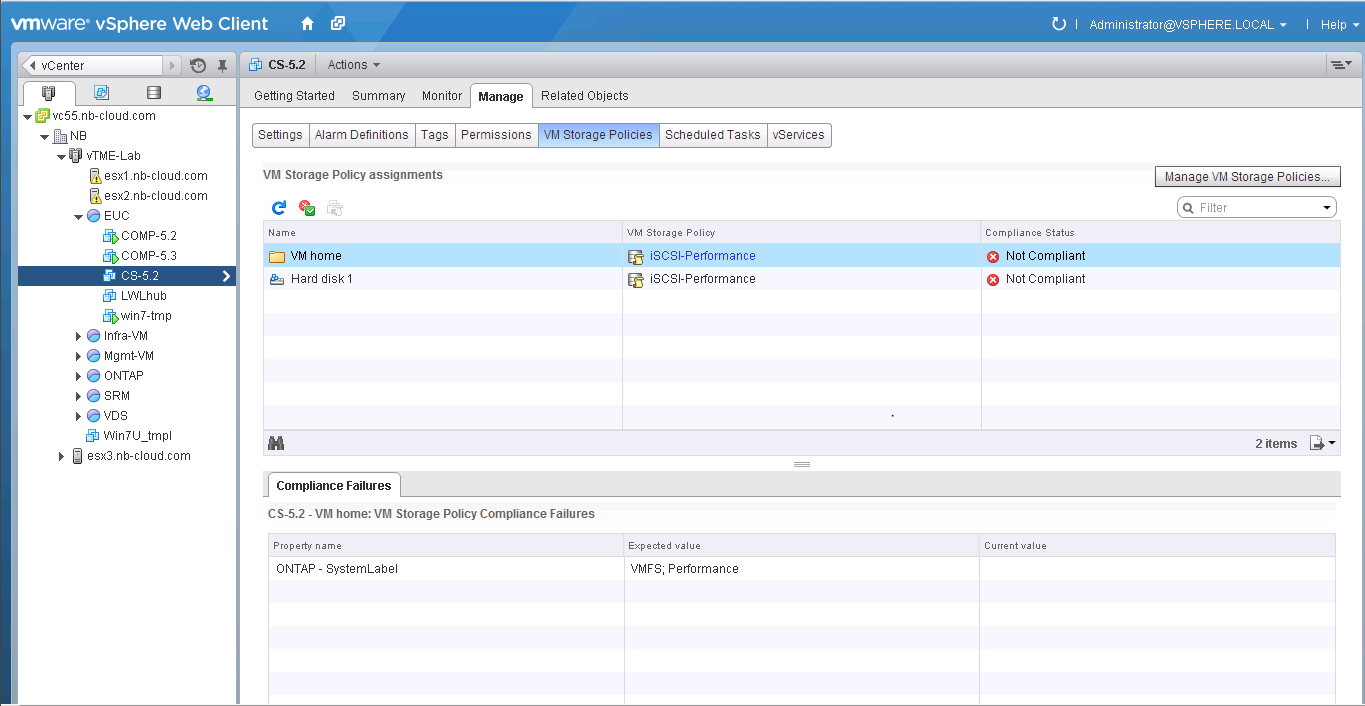1365x706 pixels.
Task: Expand the esx3.nb-cloud.com host
Action: [x=62, y=456]
